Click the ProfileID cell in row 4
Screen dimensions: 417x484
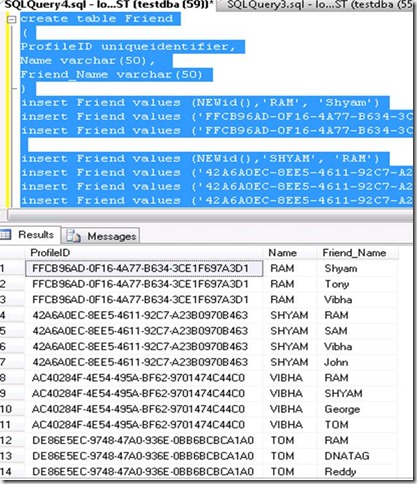[x=144, y=315]
